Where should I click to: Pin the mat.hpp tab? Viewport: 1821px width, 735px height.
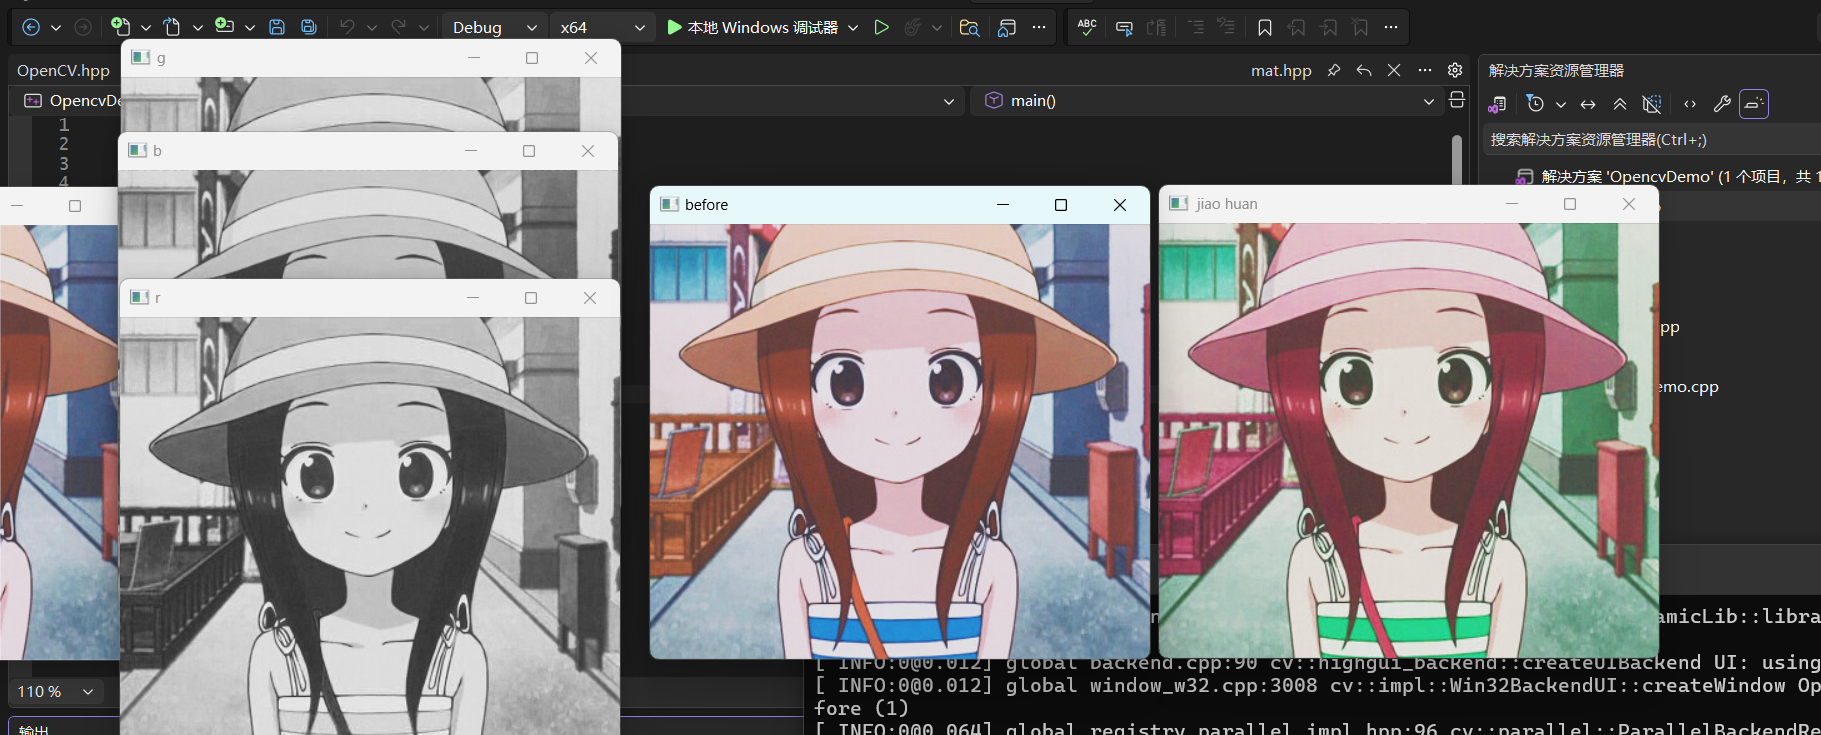pyautogui.click(x=1333, y=70)
